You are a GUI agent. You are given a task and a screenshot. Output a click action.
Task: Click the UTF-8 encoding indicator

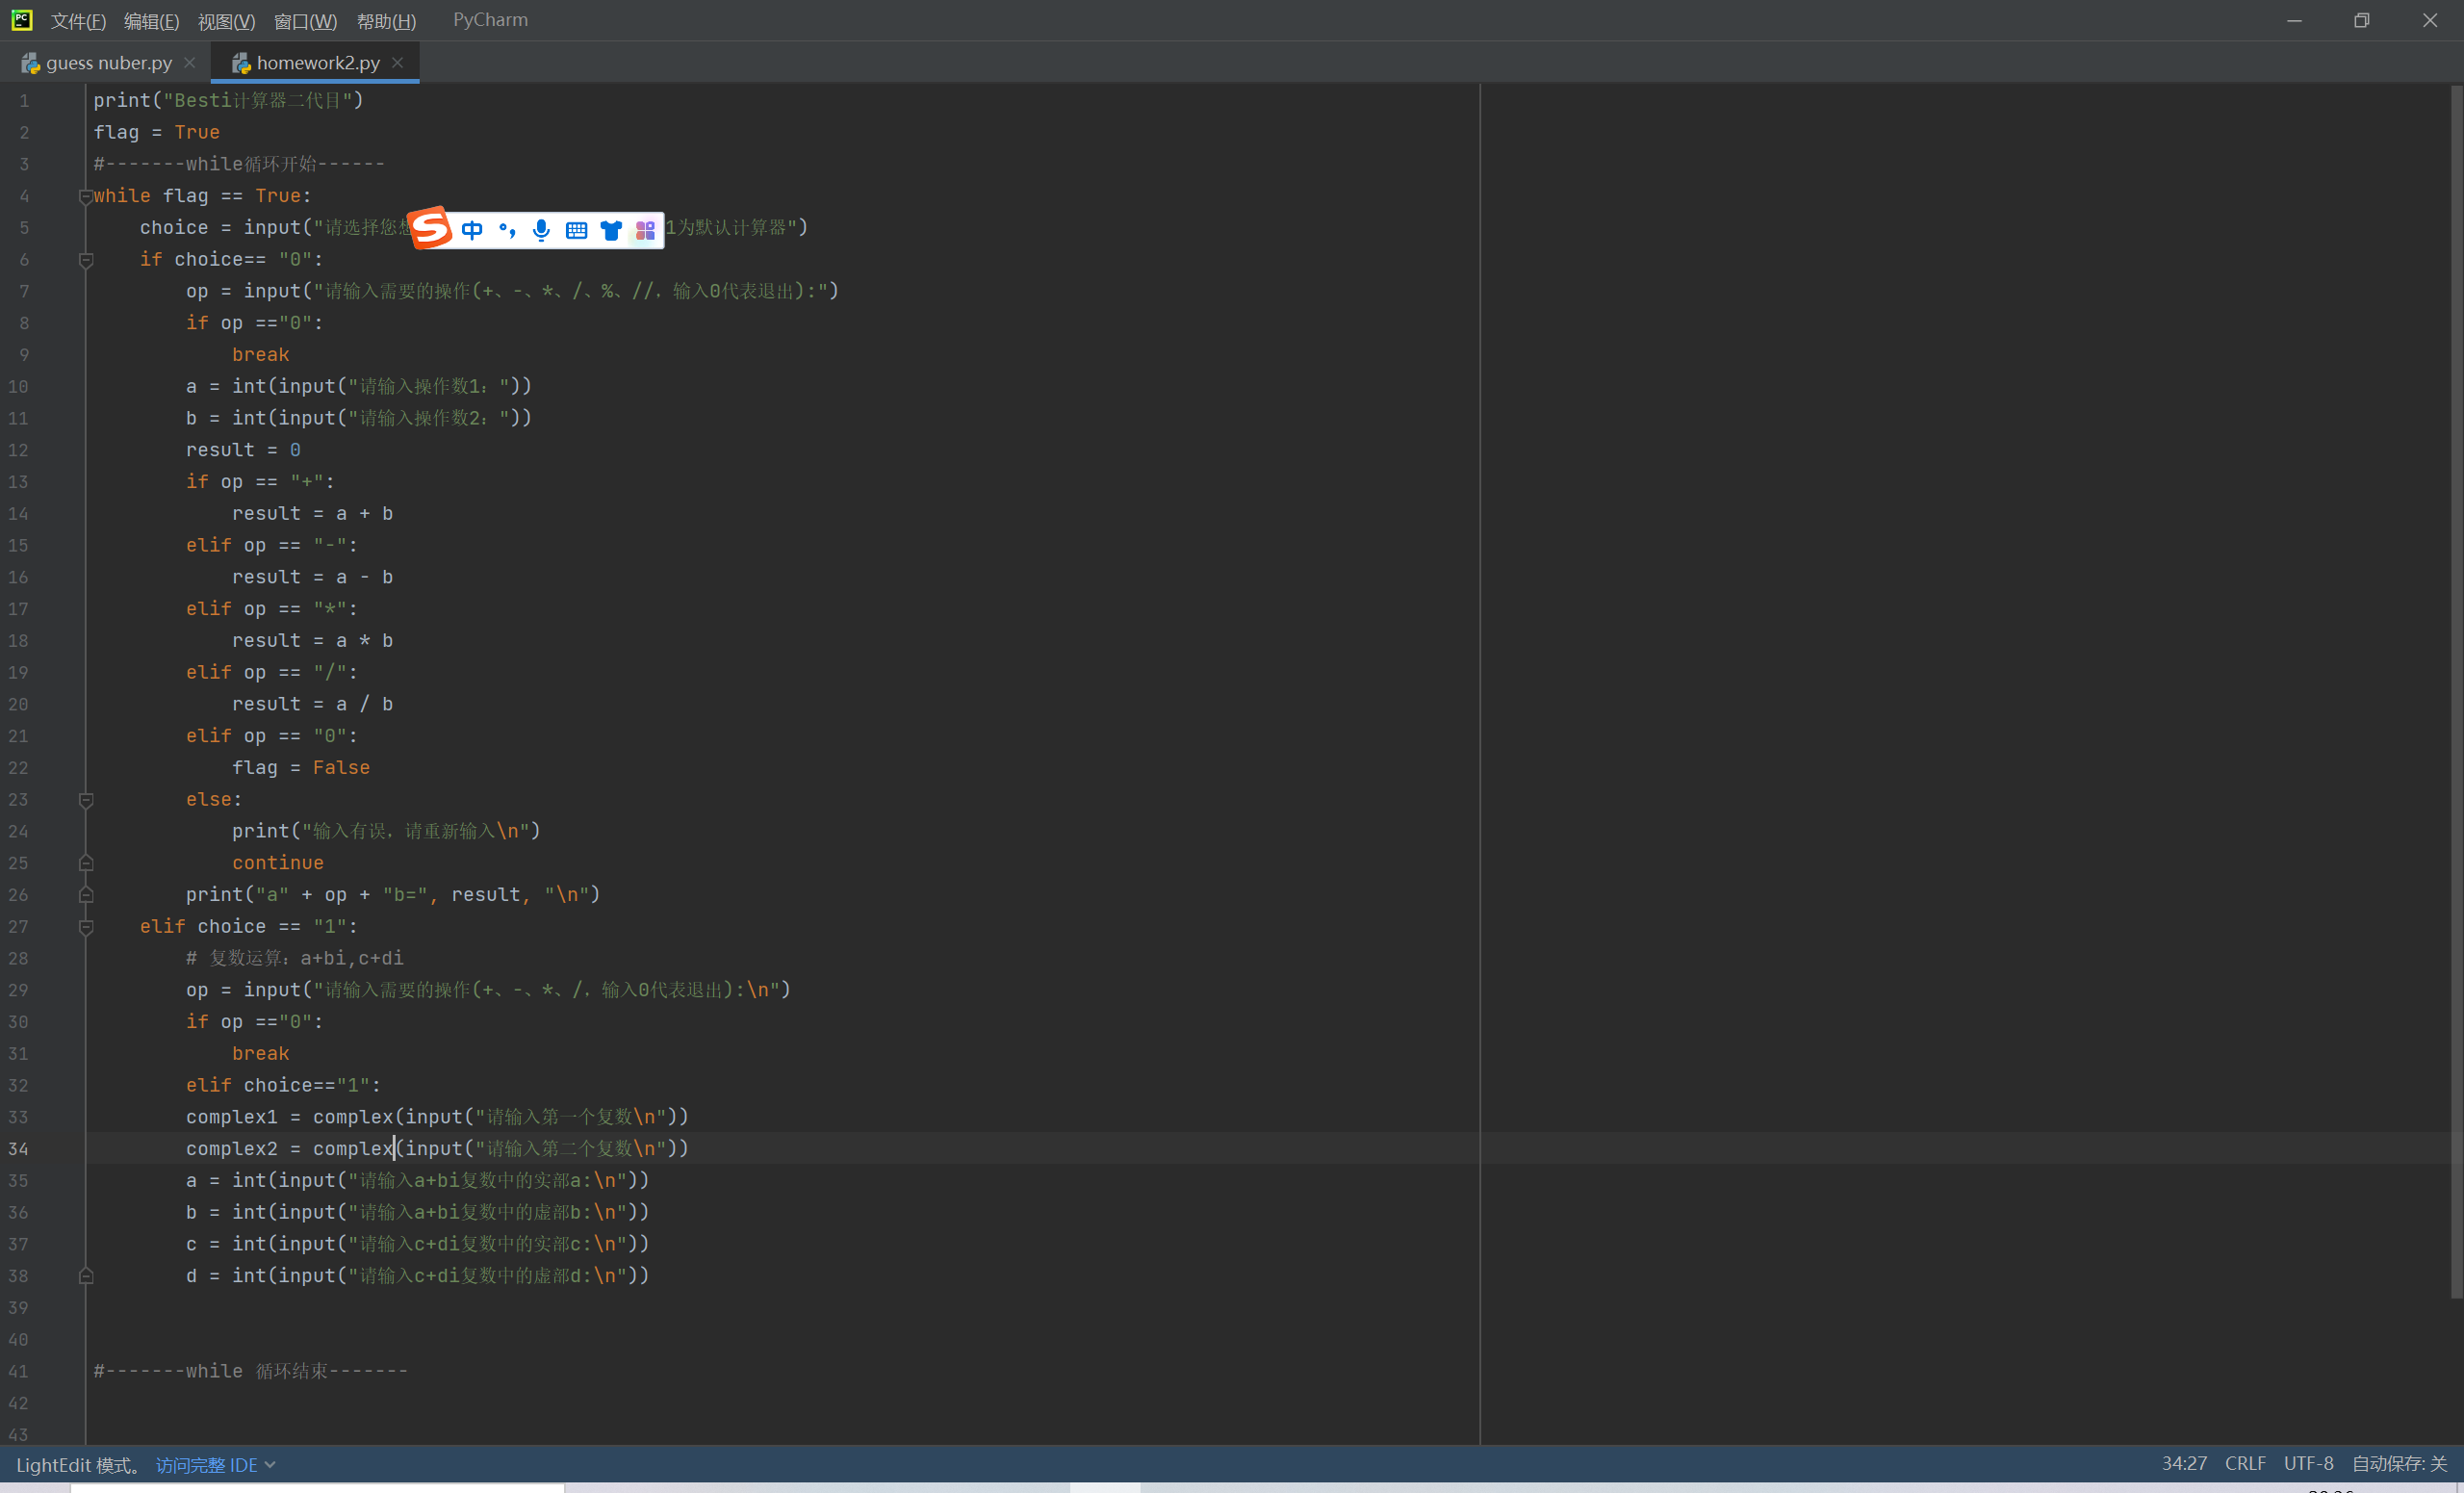(2308, 1463)
